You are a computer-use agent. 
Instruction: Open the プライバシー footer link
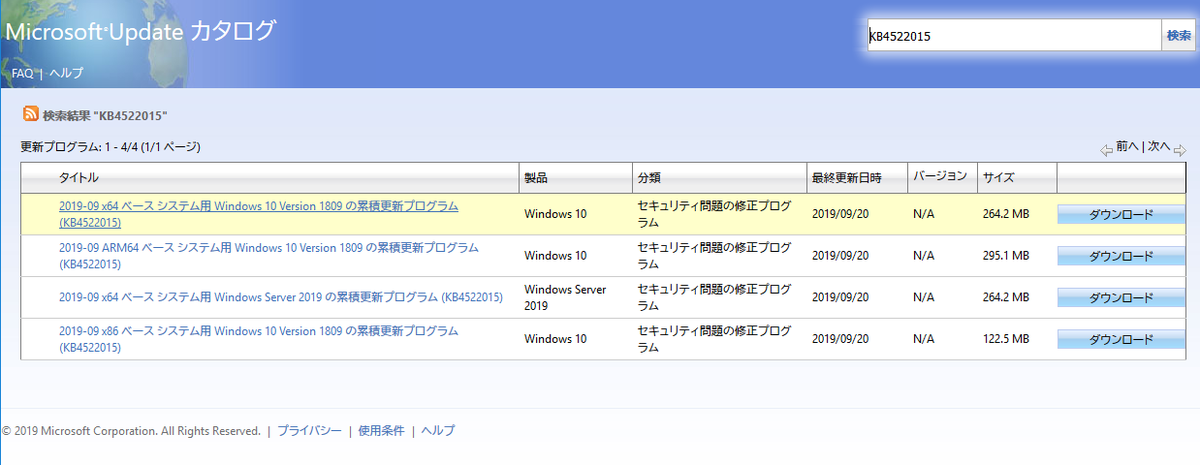click(x=310, y=431)
